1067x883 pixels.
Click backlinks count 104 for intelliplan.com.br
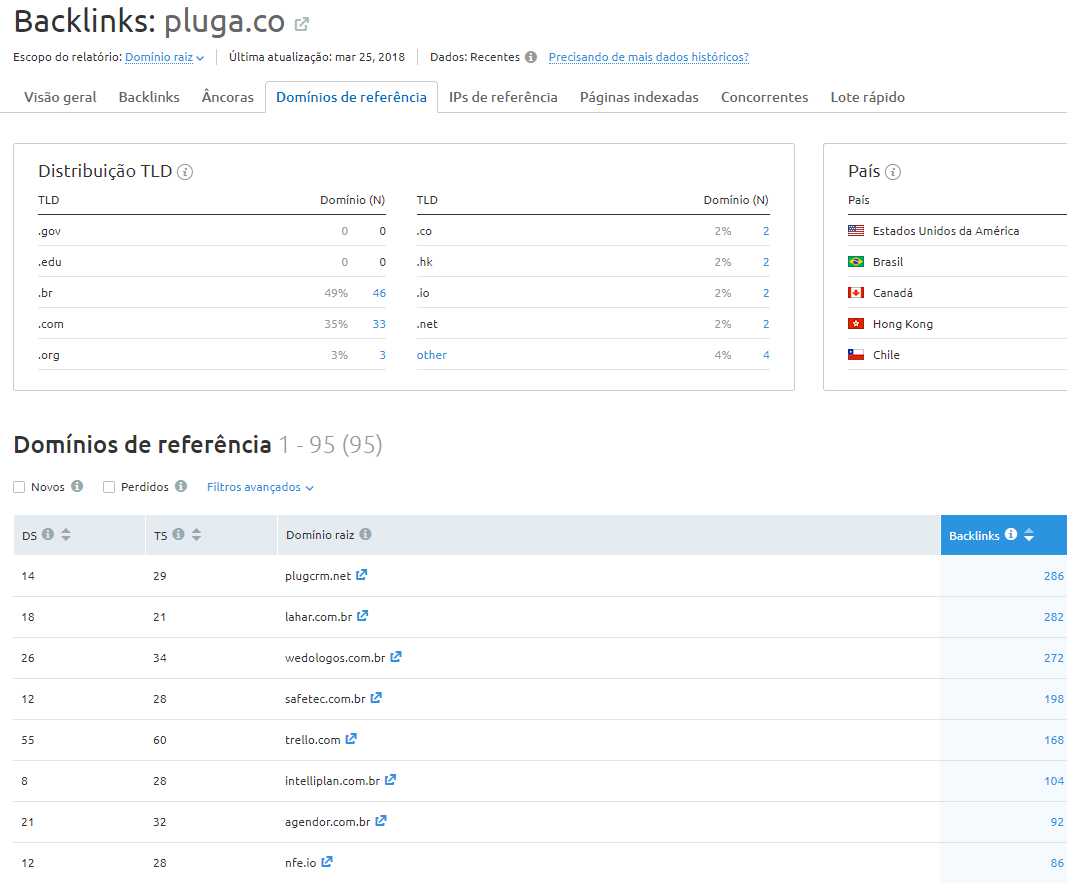tap(1053, 781)
